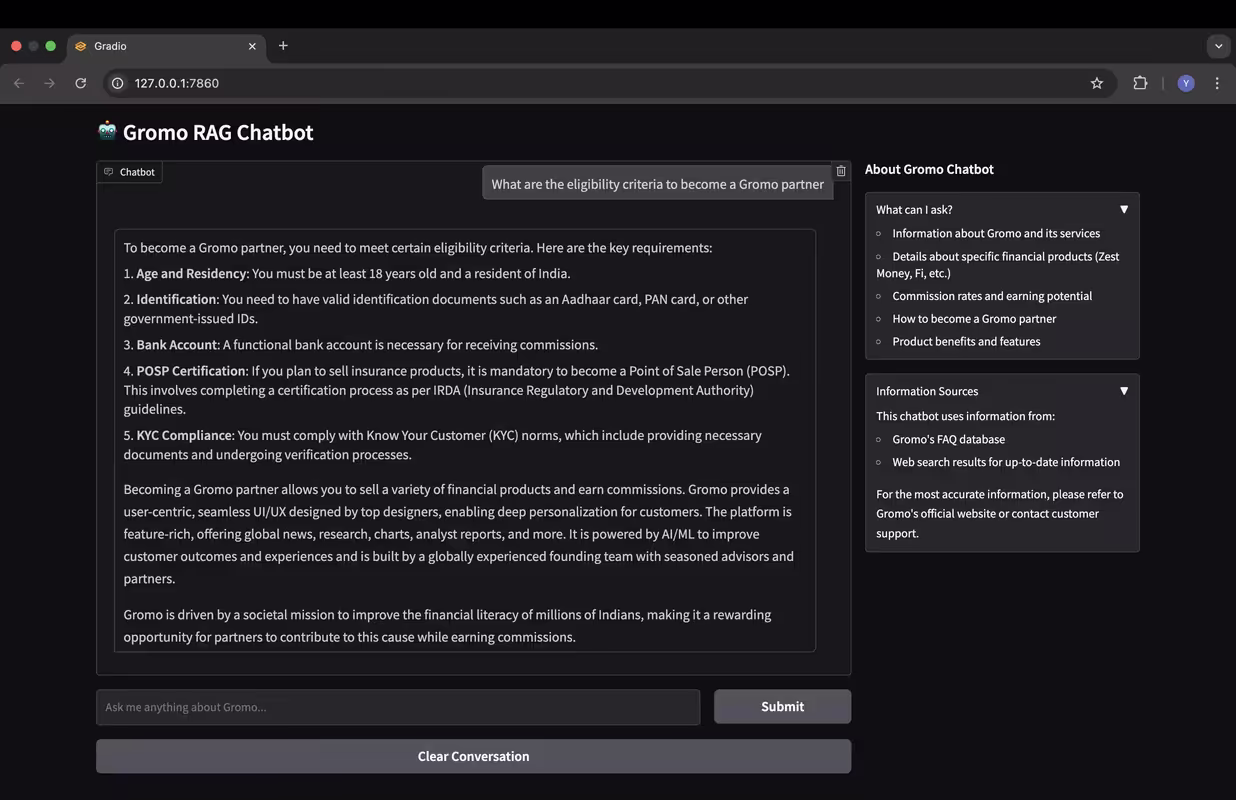The height and width of the screenshot is (800, 1236).
Task: Click 'Product benefits and features' item
Action: [x=966, y=342]
